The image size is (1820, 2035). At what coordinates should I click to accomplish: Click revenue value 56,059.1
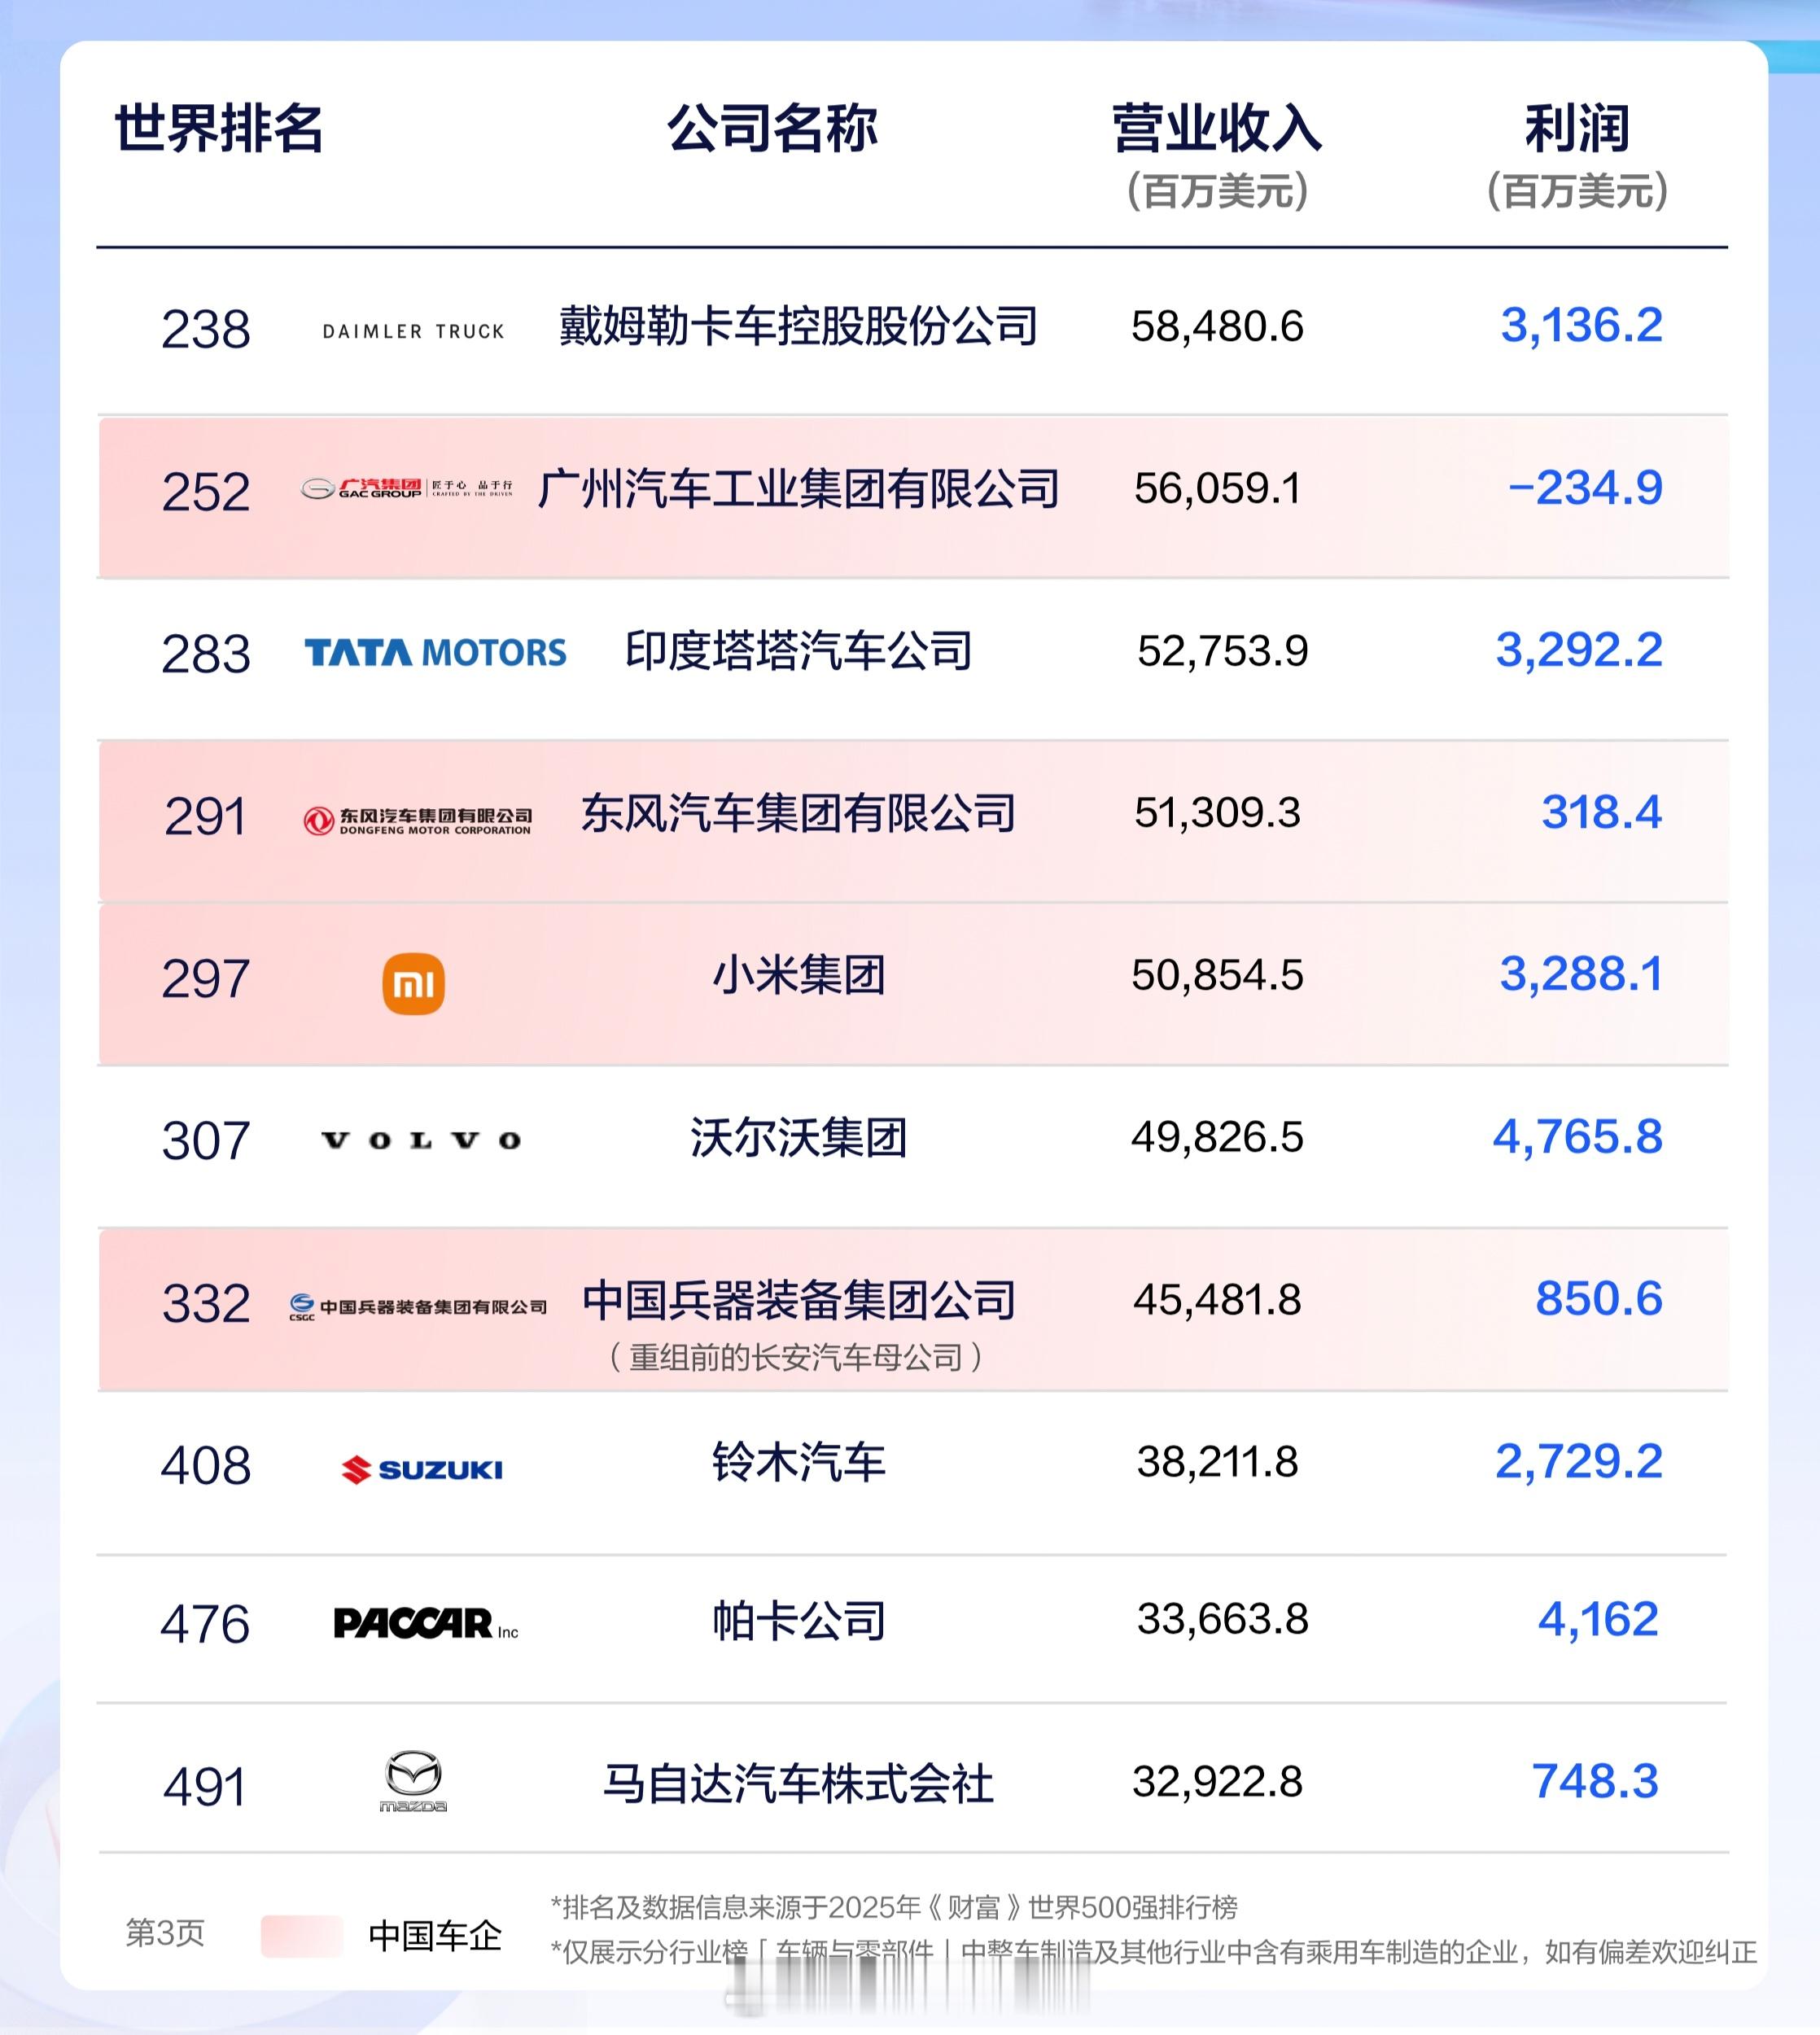tap(1217, 489)
